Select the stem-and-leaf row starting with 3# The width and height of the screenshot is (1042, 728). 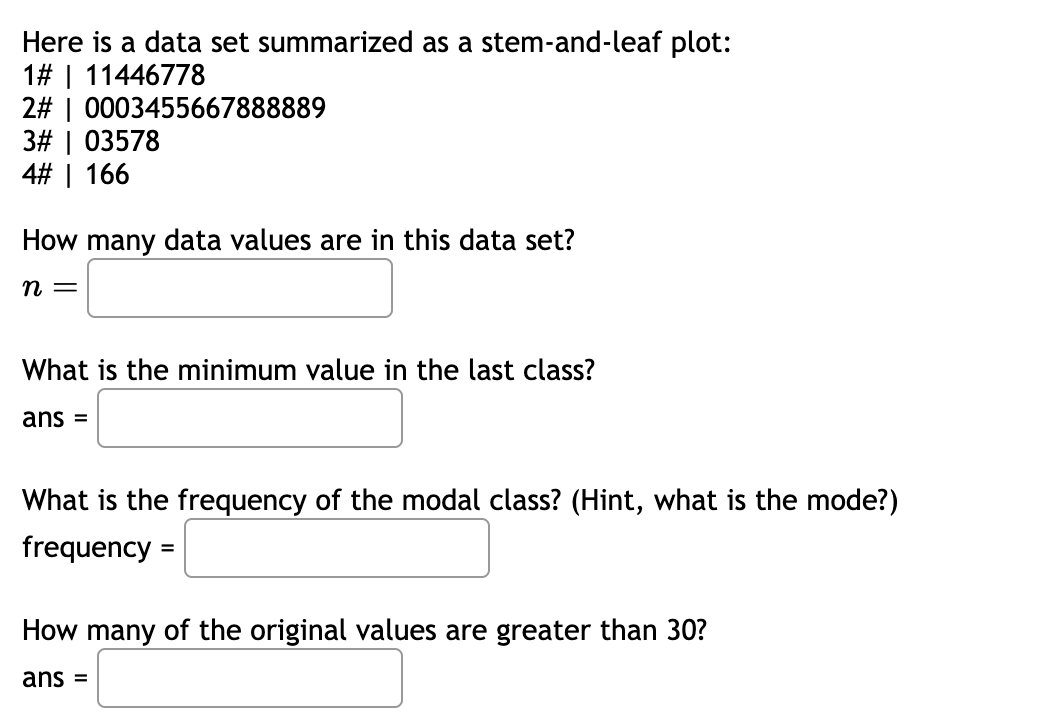pyautogui.click(x=91, y=142)
